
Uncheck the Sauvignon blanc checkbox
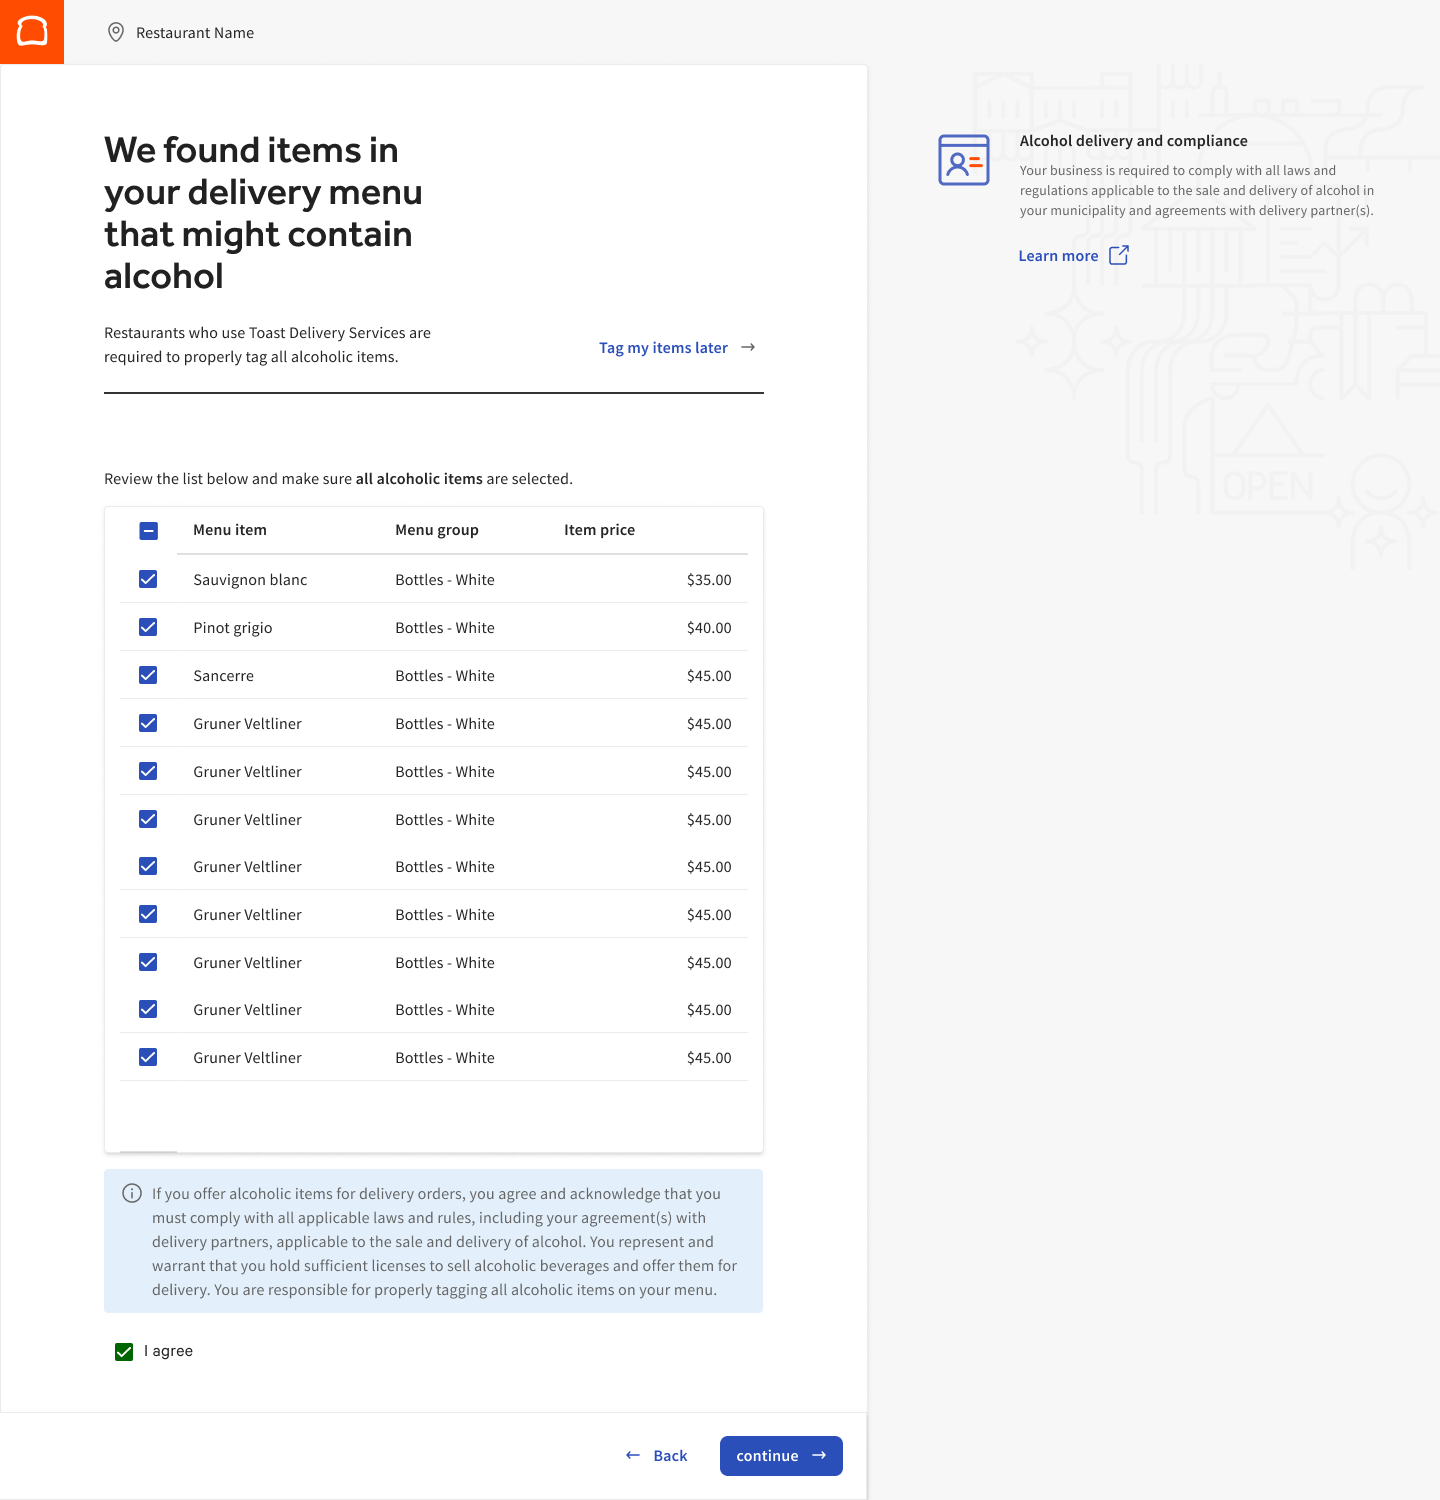(148, 579)
